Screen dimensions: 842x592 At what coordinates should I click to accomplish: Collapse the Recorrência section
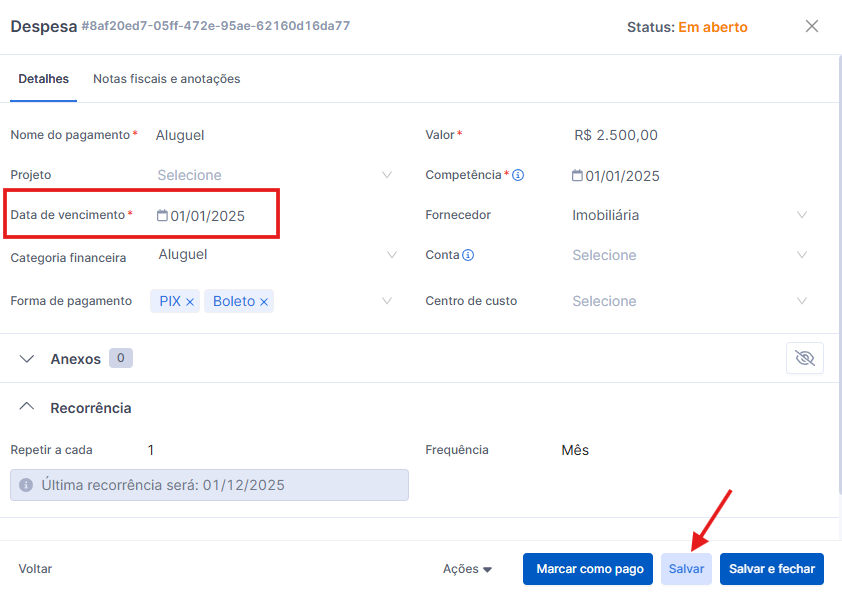27,408
